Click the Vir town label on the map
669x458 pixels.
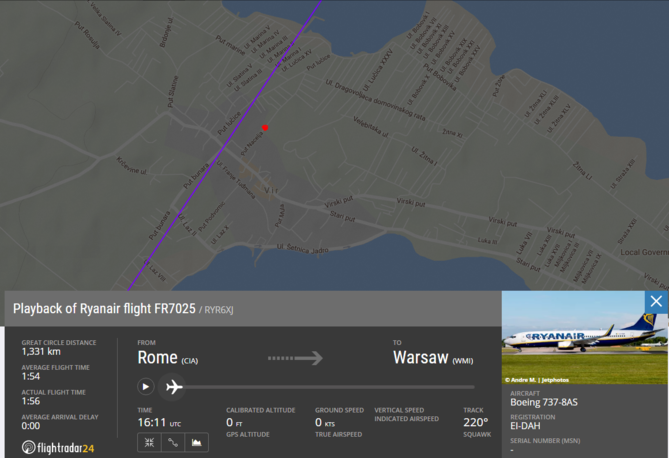271,190
